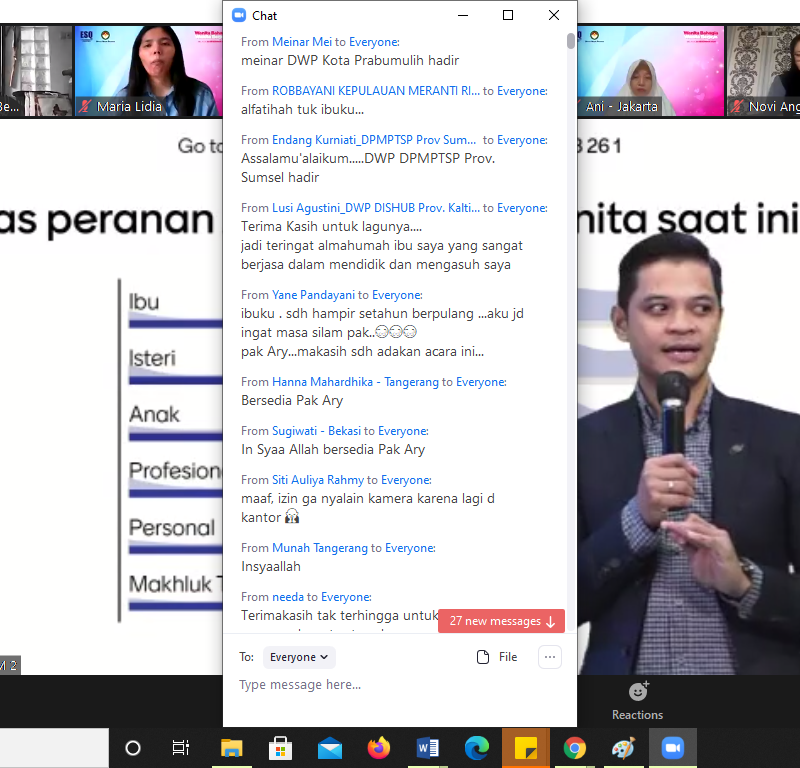
Task: Expand the 'Everyone' recipient dropdown
Action: tap(300, 657)
